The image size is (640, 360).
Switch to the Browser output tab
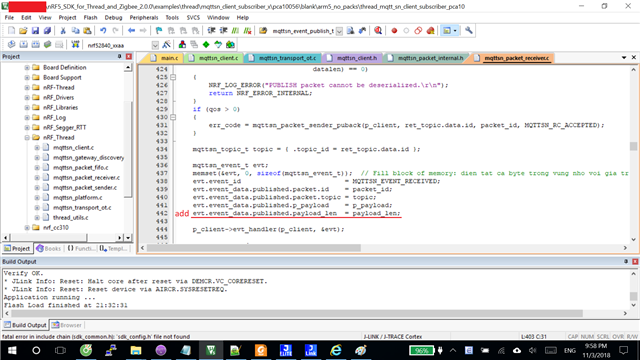click(67, 325)
